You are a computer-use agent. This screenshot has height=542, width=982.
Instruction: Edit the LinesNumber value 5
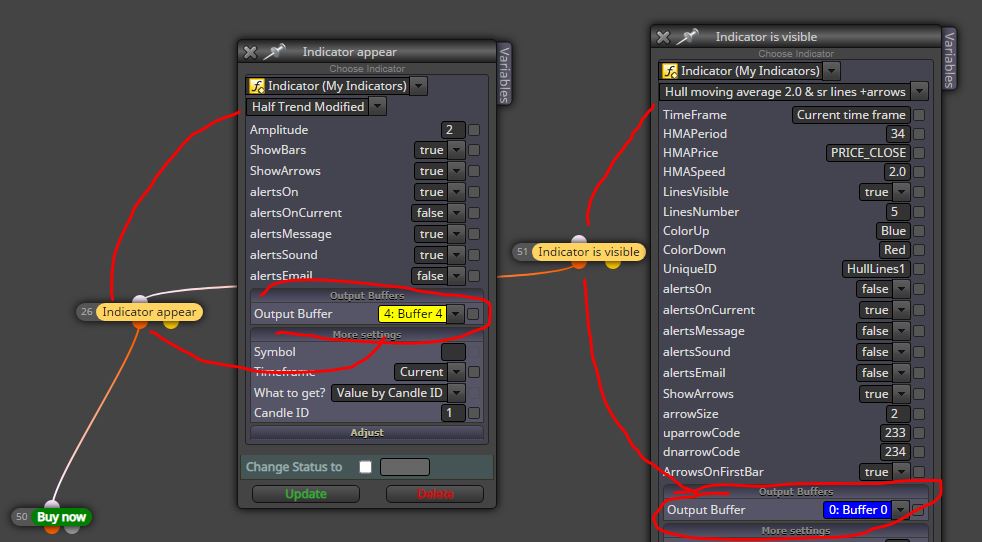tap(897, 212)
